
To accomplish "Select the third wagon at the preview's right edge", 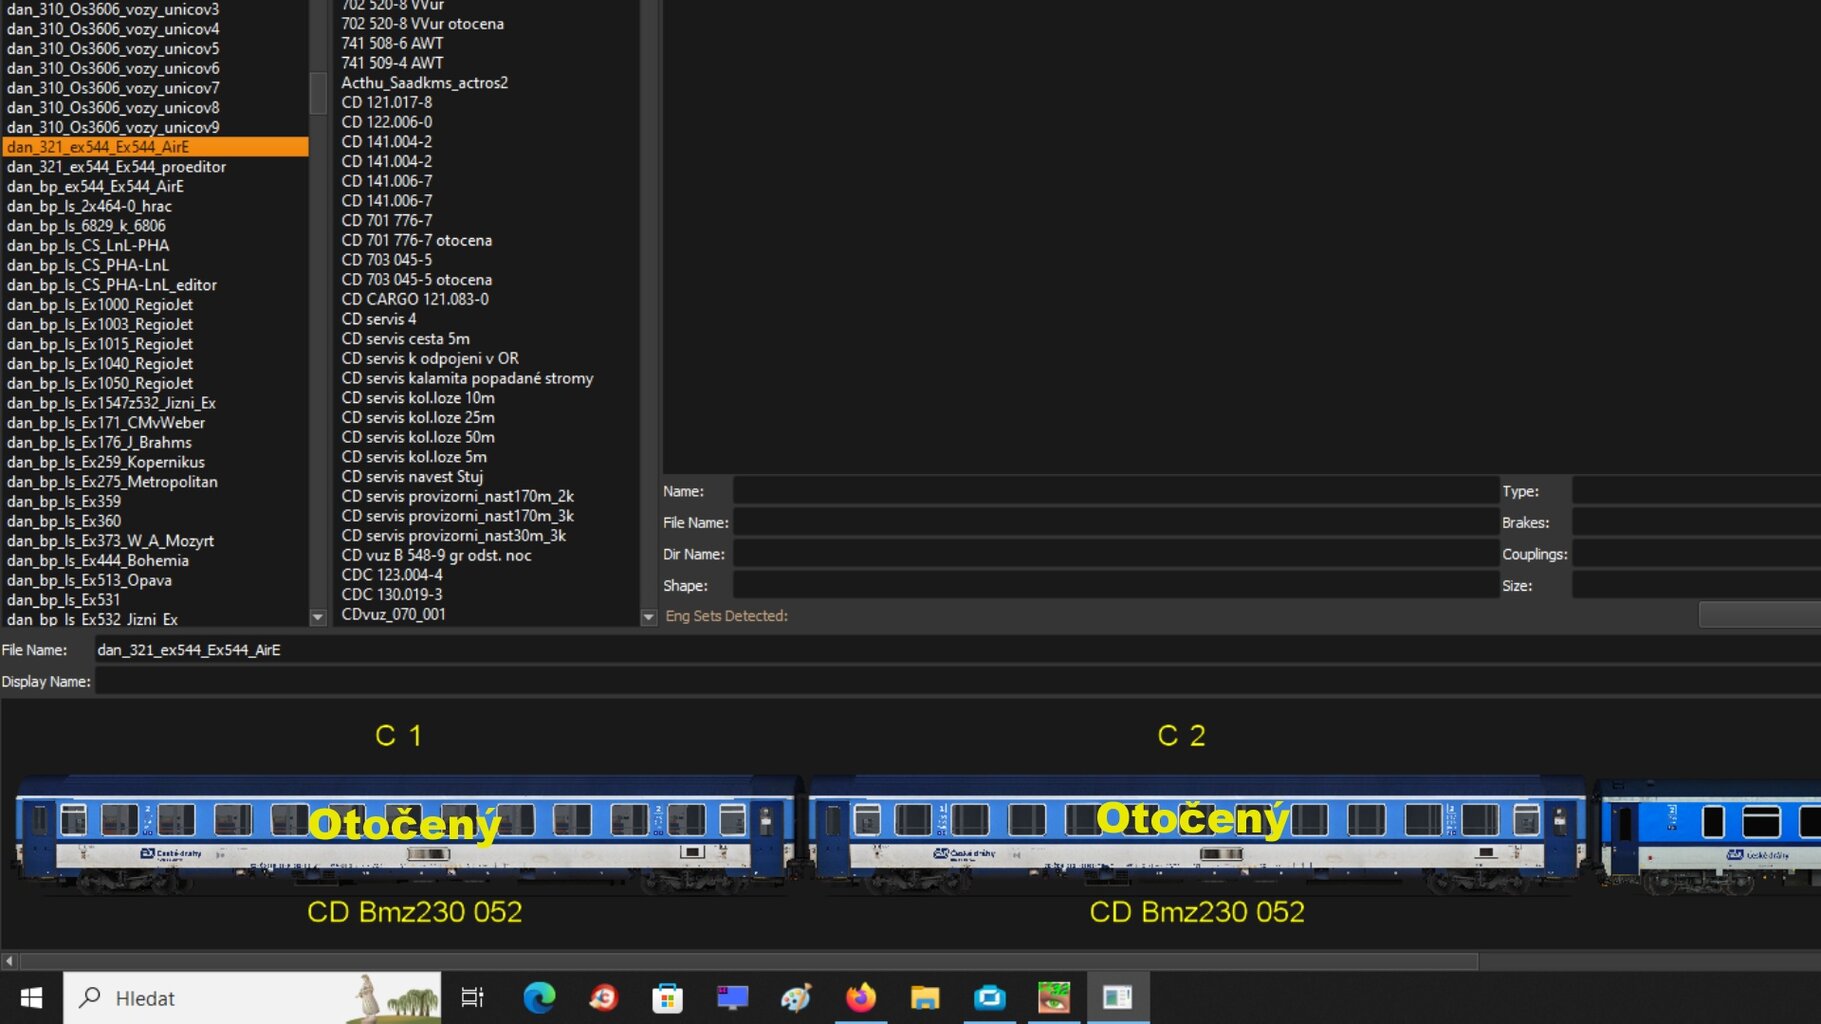I will coord(1708,835).
